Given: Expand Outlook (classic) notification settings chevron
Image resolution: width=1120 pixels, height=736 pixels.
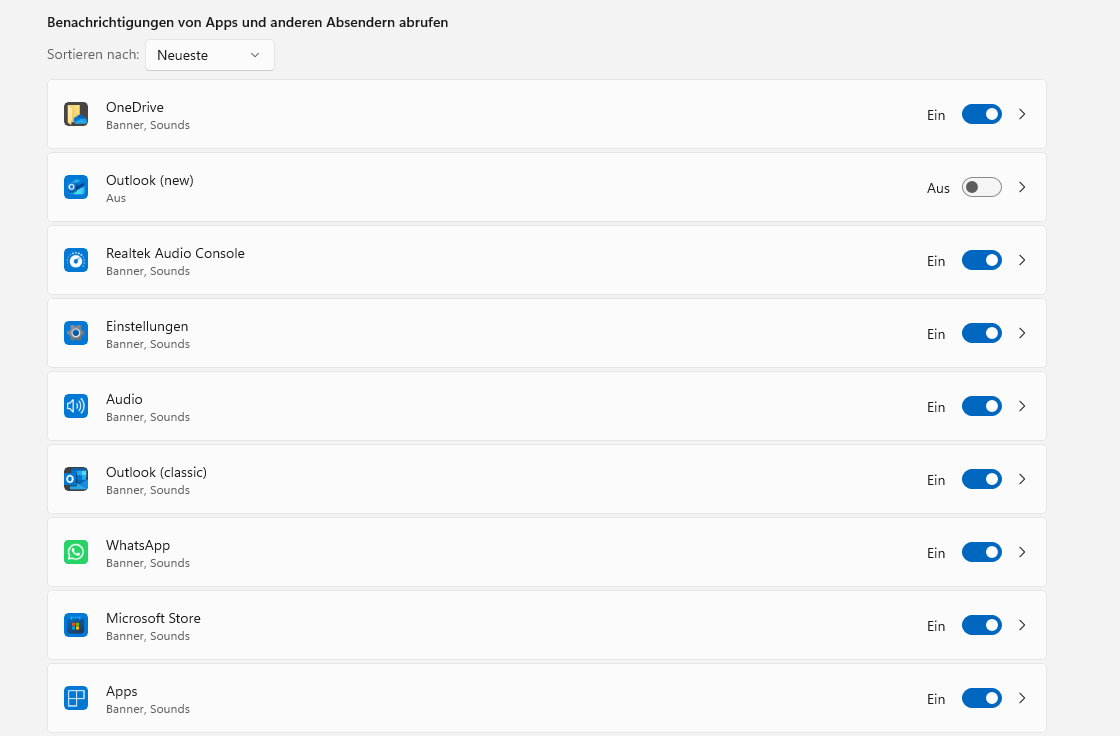Looking at the screenshot, I should [1022, 479].
